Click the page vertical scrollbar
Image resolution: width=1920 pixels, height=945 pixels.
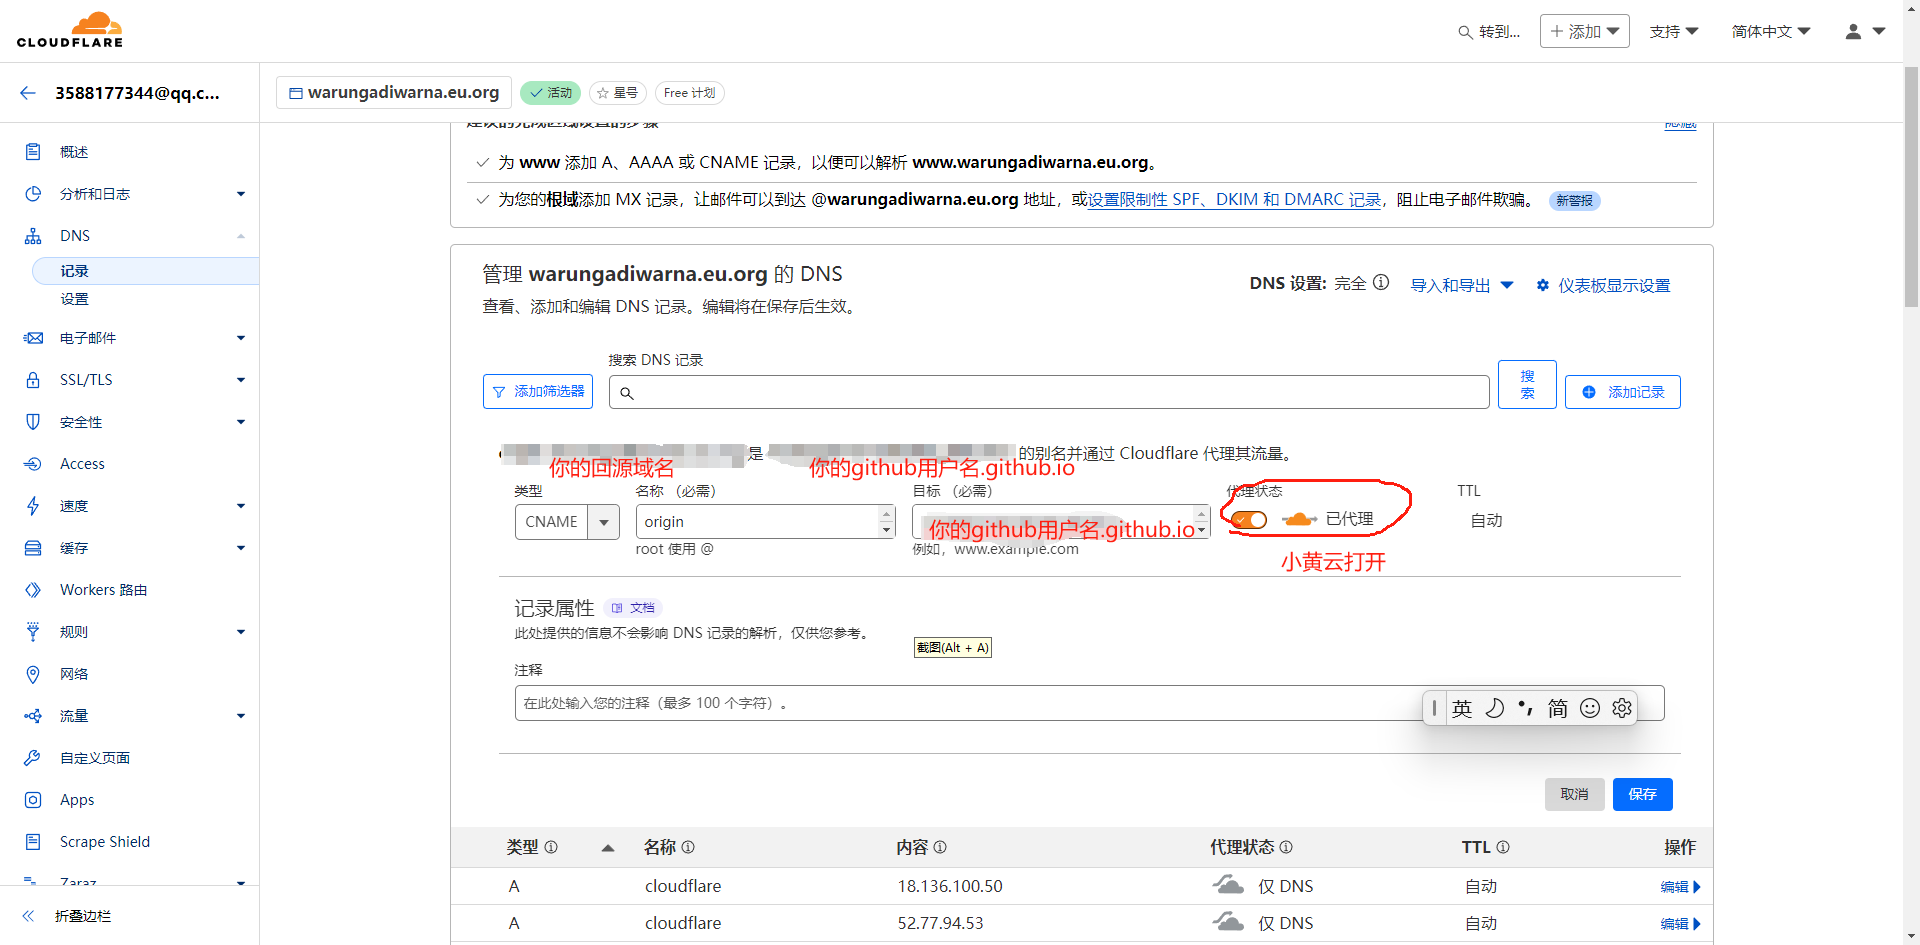pyautogui.click(x=1911, y=187)
